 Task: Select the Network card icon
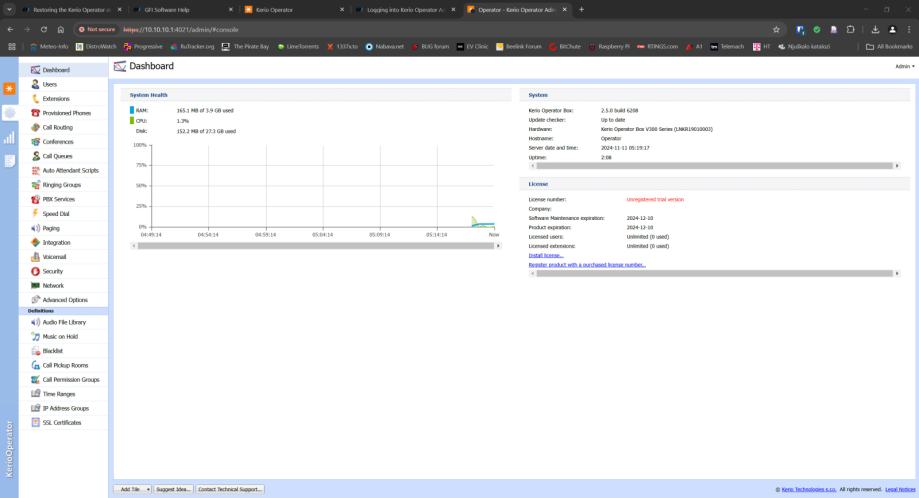pos(35,285)
